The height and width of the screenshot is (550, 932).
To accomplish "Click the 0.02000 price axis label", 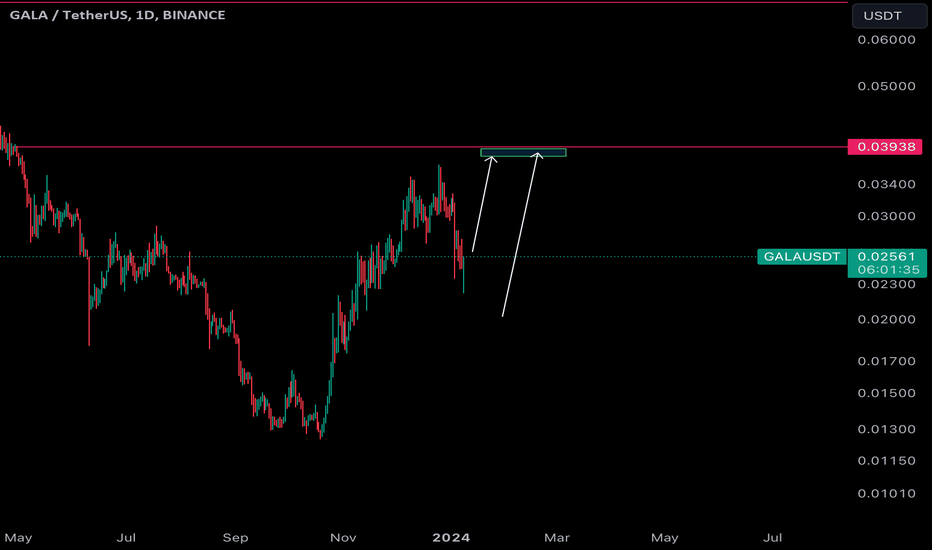I will coord(886,320).
